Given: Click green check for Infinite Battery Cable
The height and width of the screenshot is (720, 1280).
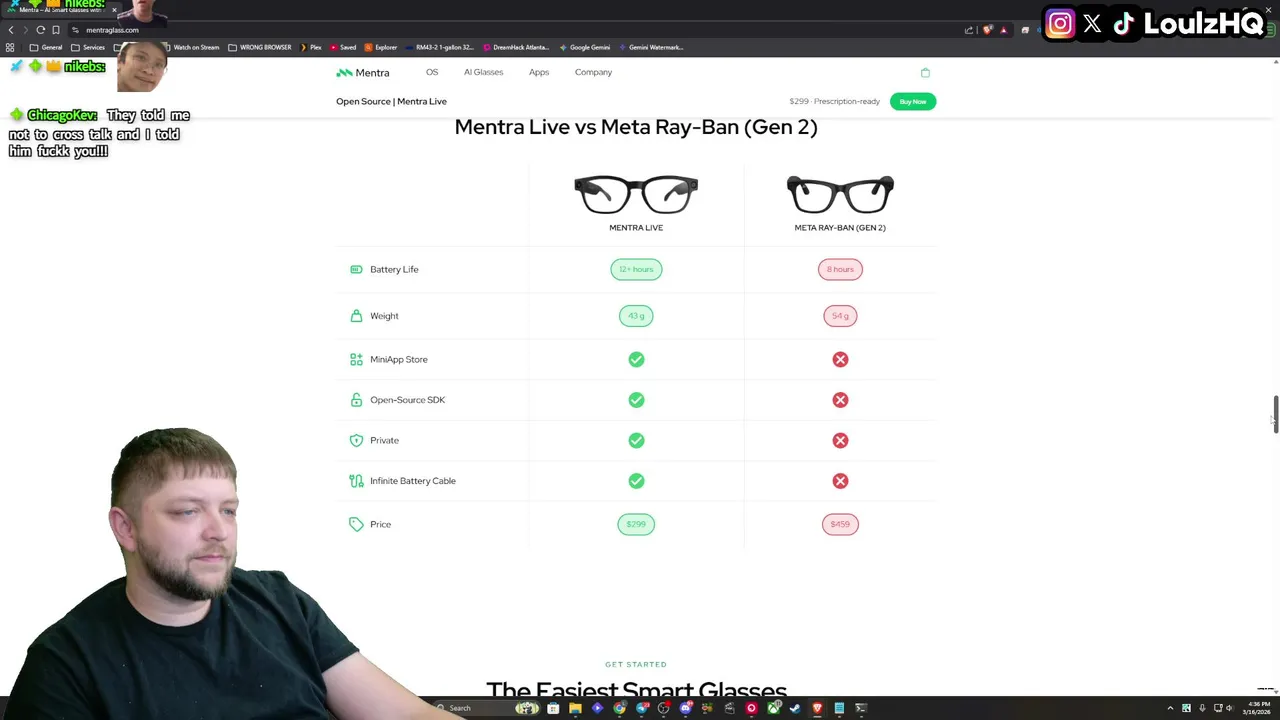Looking at the screenshot, I should tap(636, 481).
